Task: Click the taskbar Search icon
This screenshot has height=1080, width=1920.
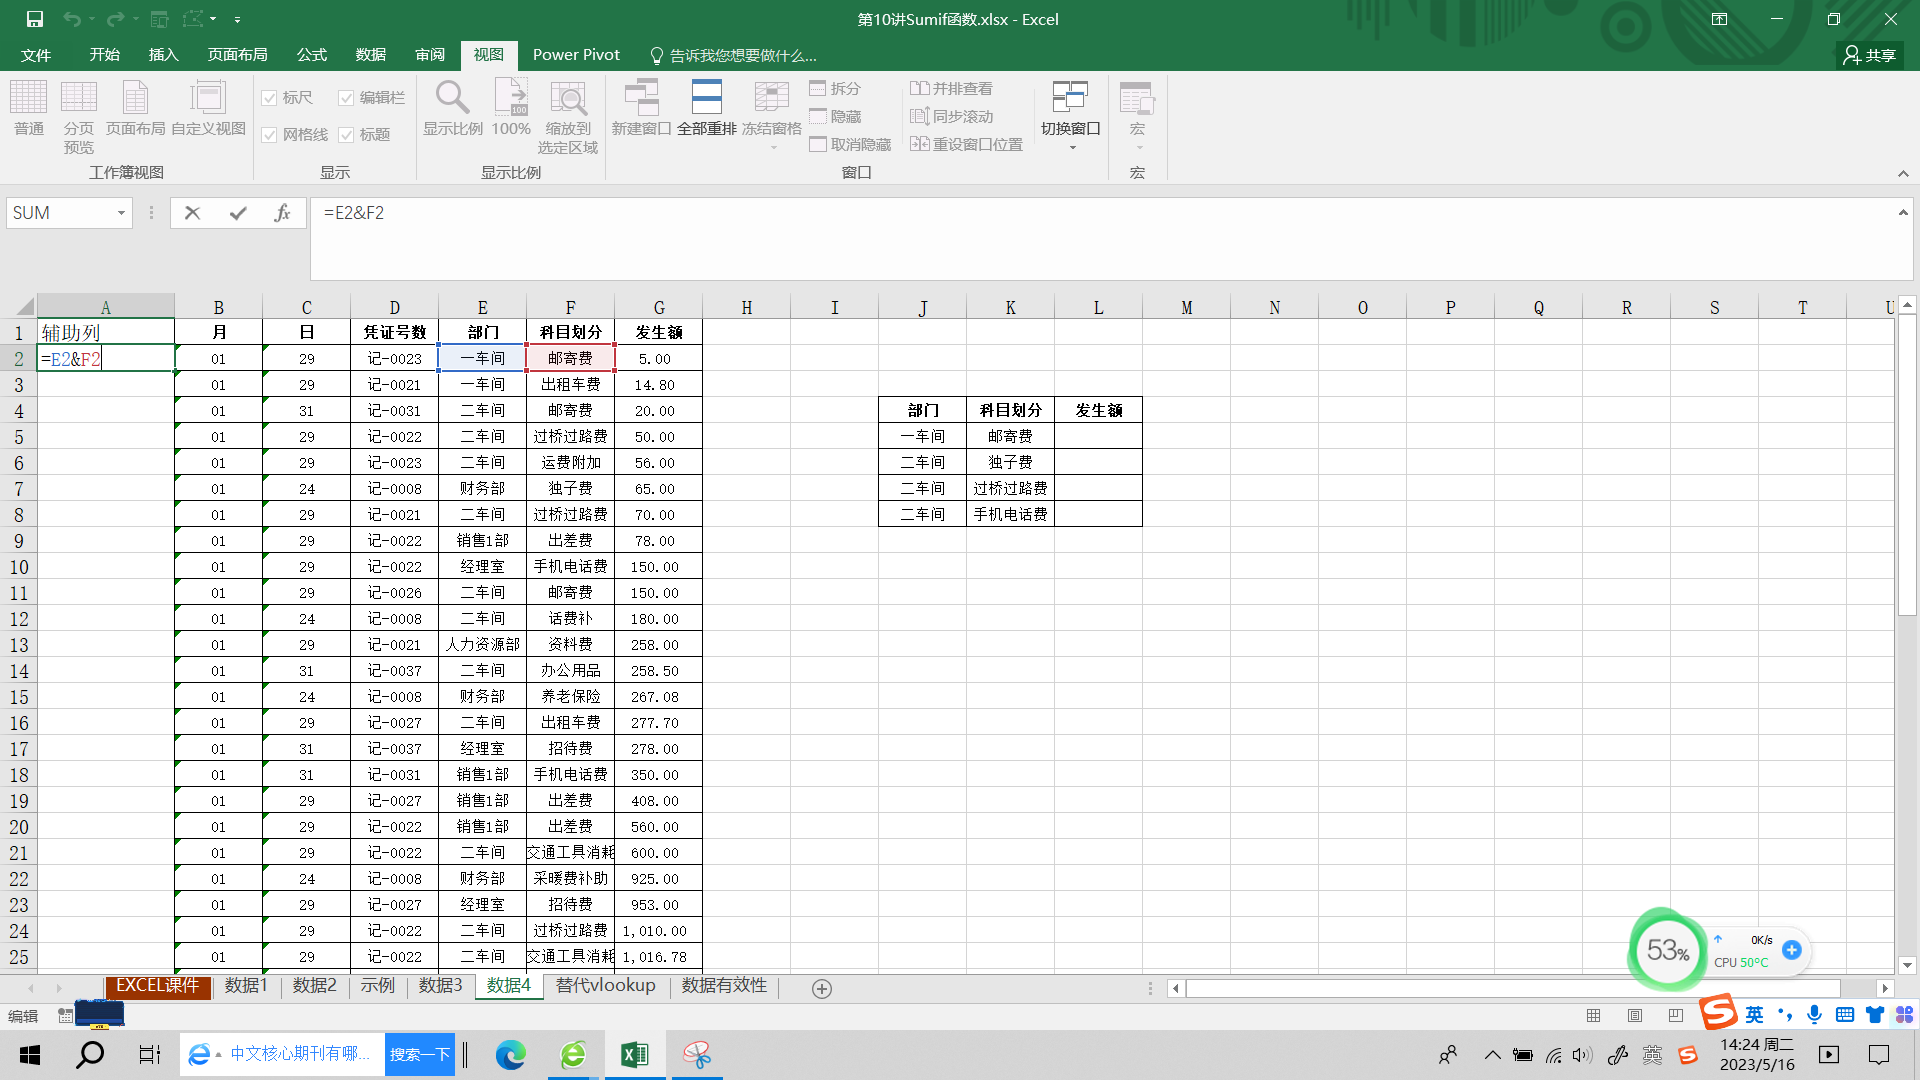Action: pyautogui.click(x=90, y=1055)
